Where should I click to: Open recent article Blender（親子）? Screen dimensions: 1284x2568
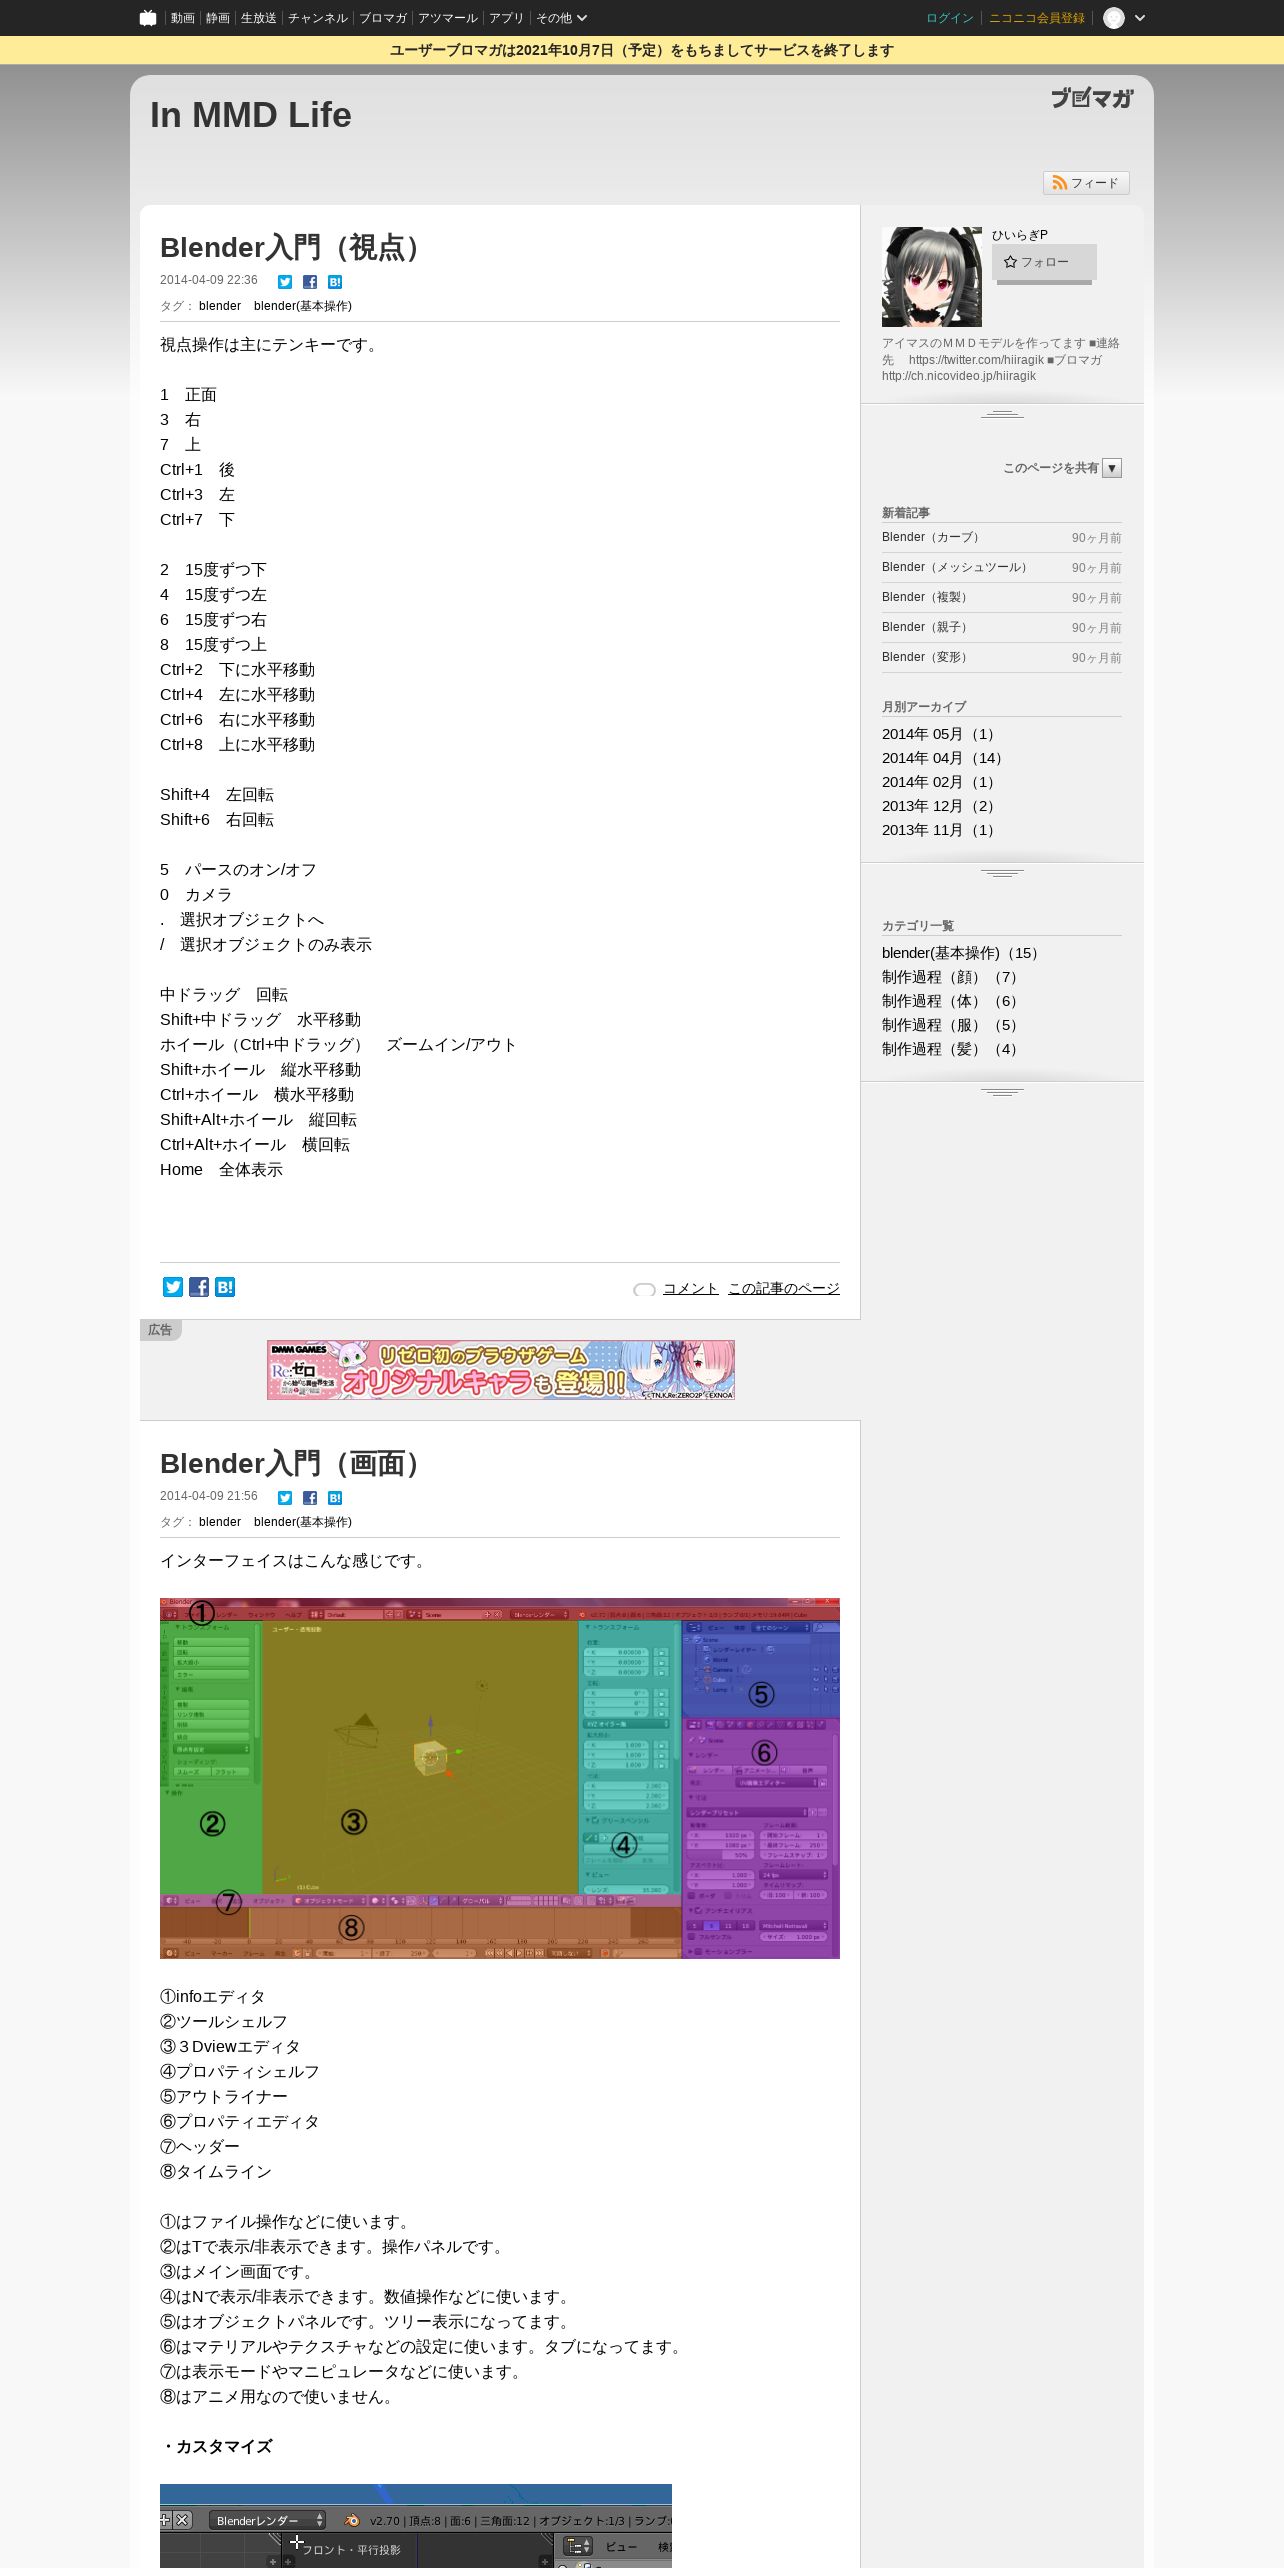926,627
